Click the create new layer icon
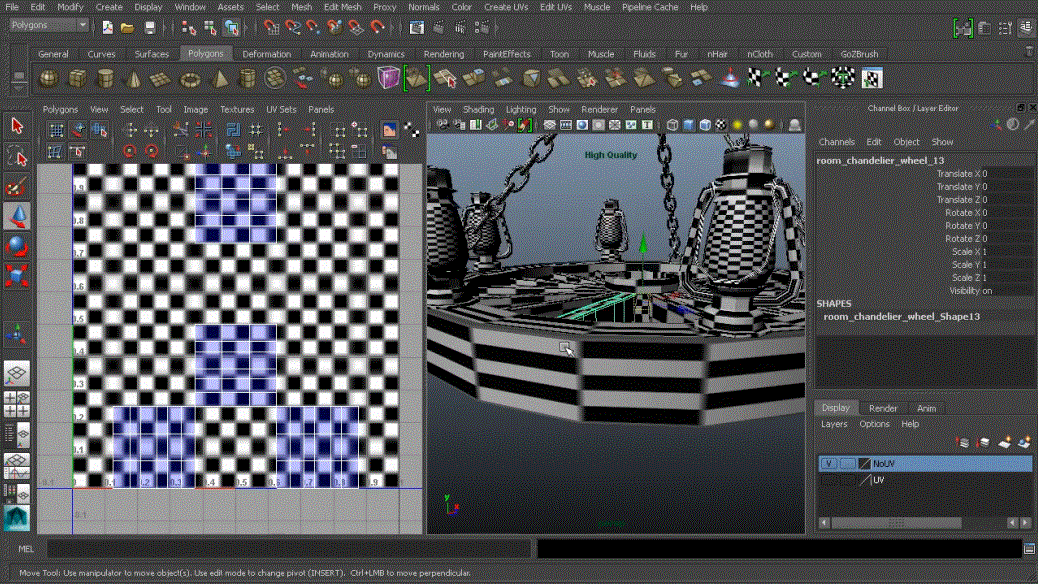Viewport: 1038px width, 584px height. pos(1004,442)
